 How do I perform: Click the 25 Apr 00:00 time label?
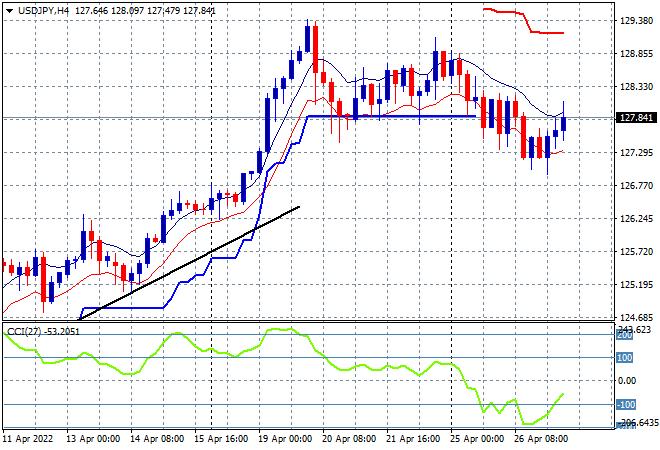[476, 439]
